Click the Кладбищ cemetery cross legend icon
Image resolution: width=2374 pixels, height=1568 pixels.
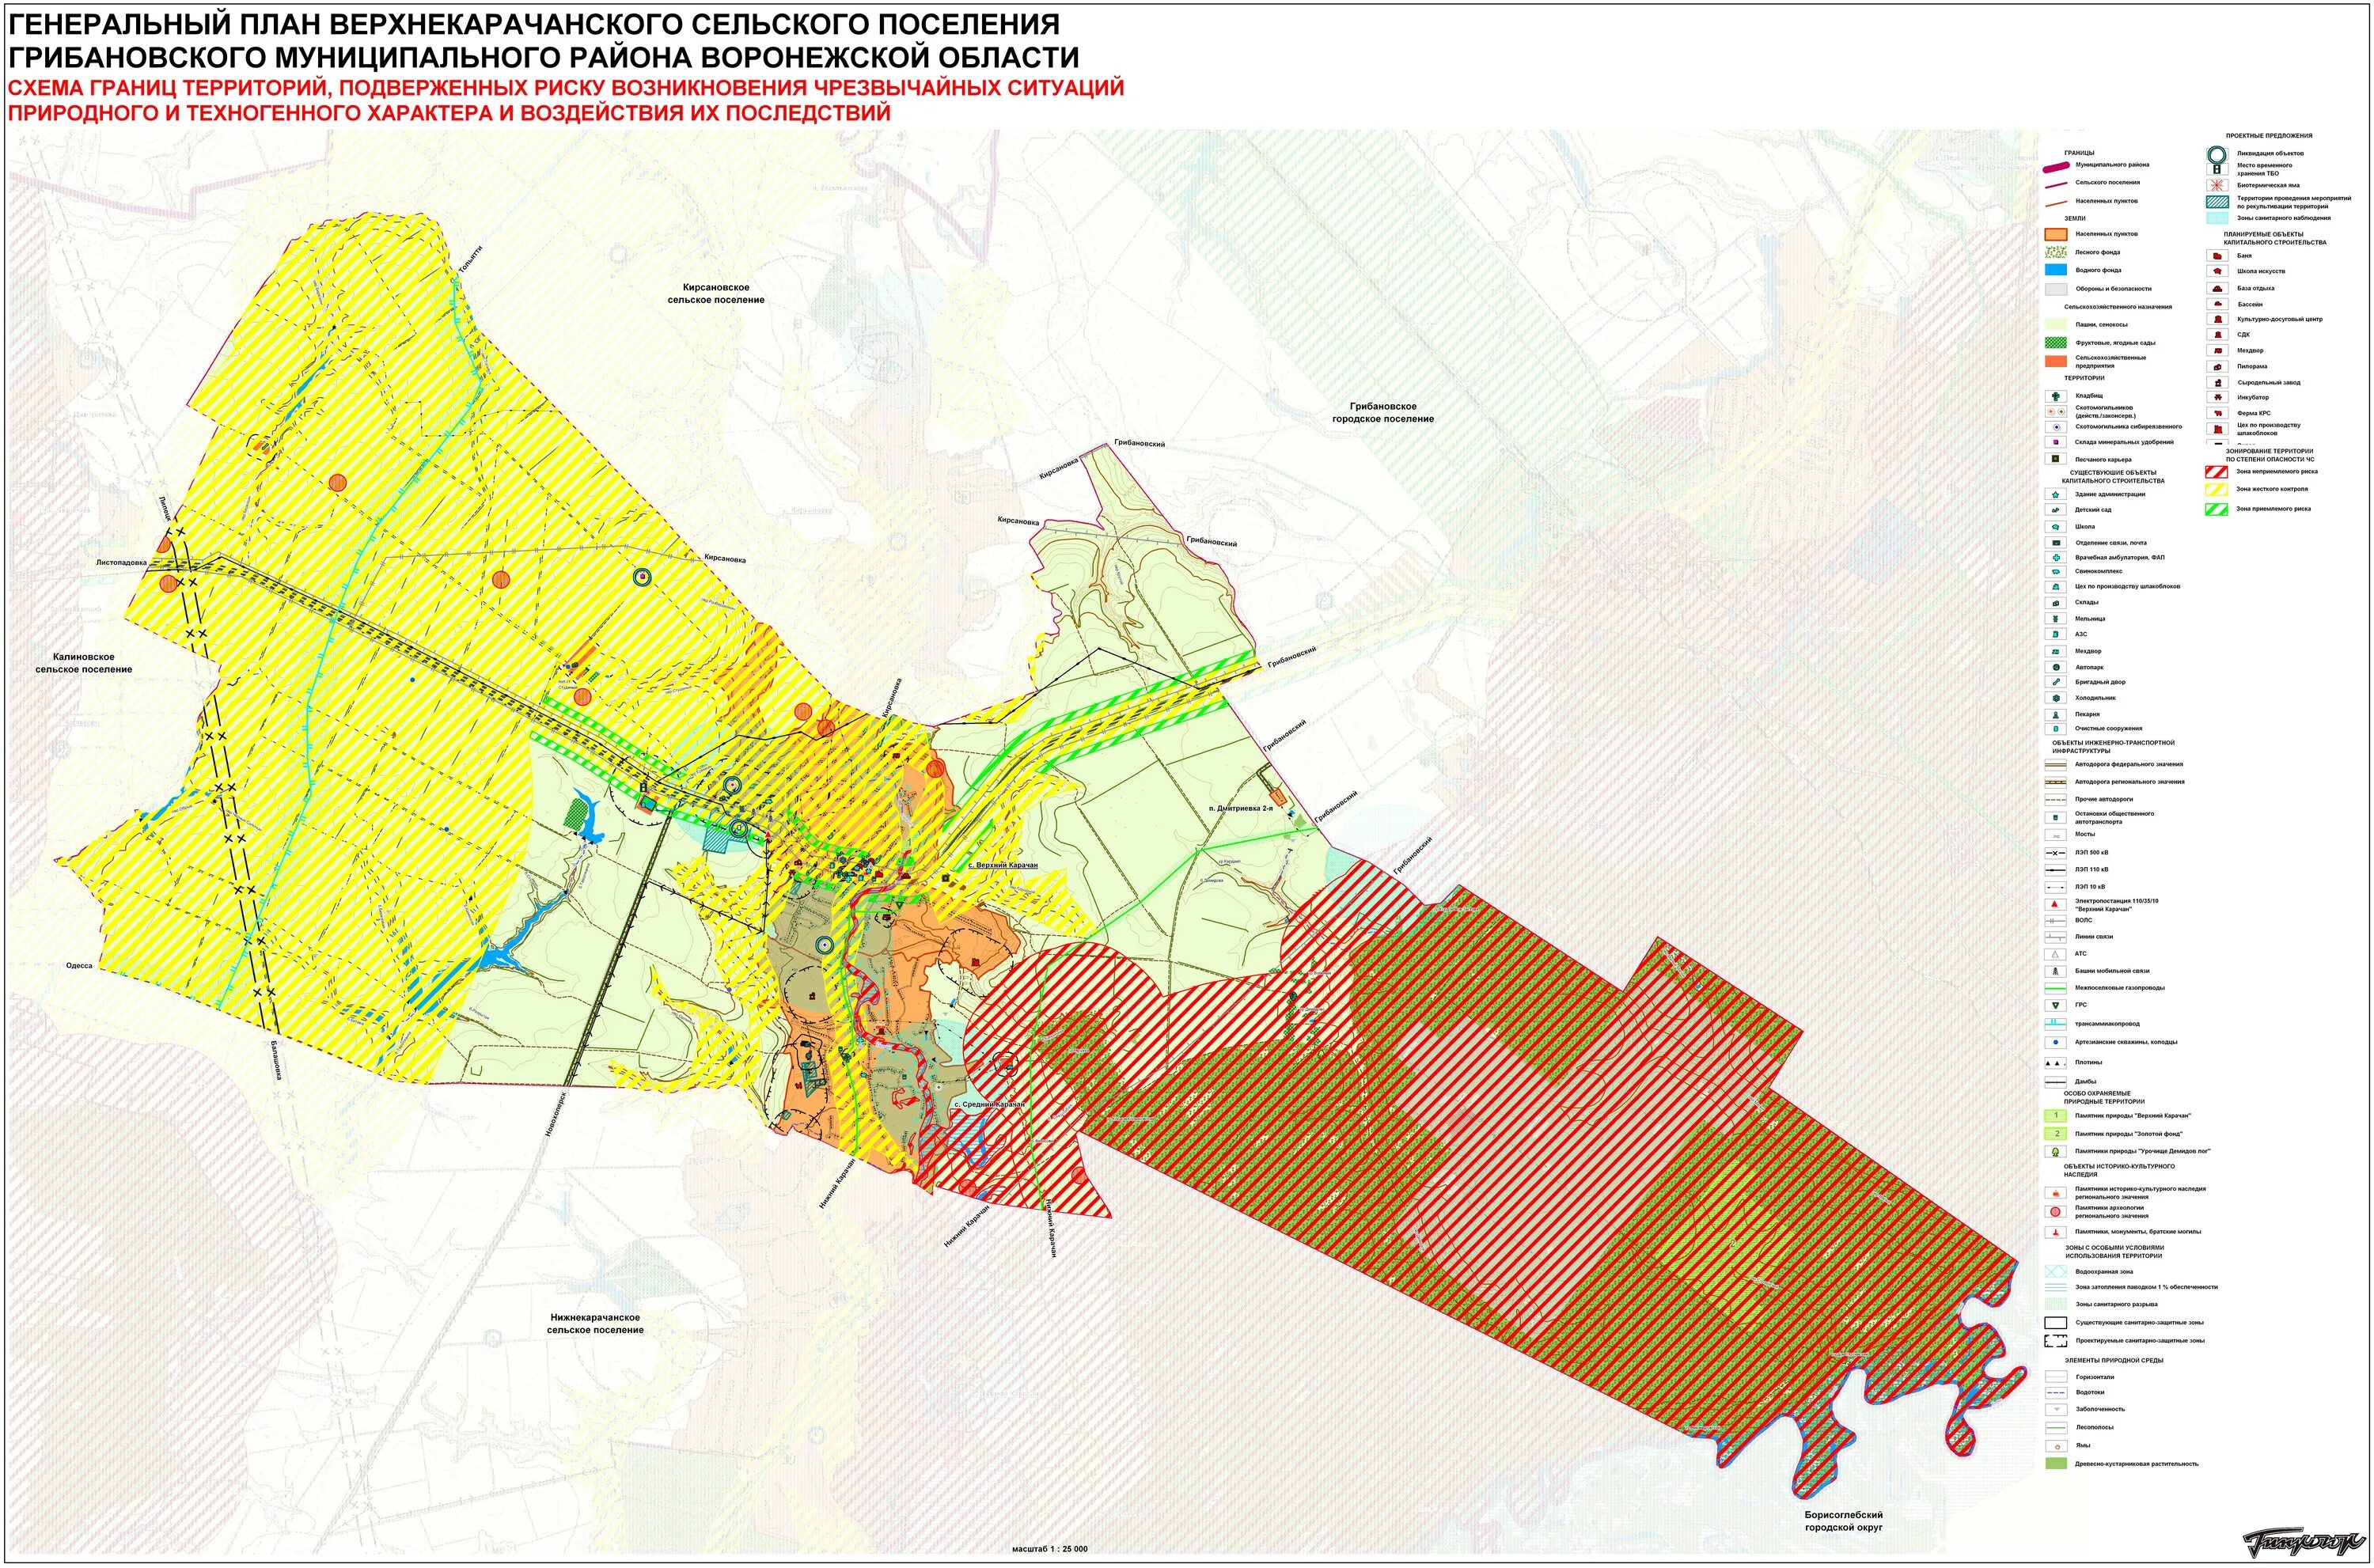(x=2055, y=396)
